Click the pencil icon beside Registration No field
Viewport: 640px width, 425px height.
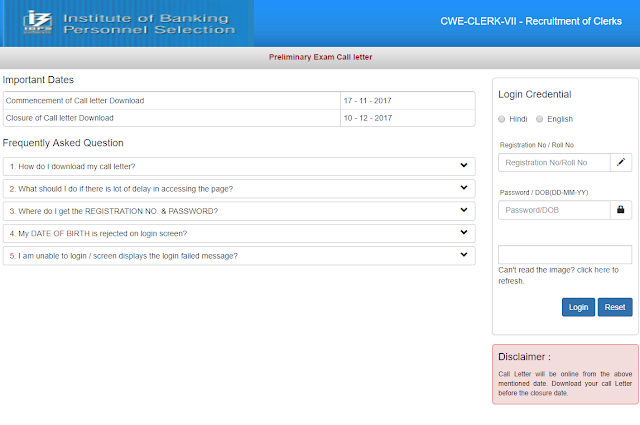(621, 162)
